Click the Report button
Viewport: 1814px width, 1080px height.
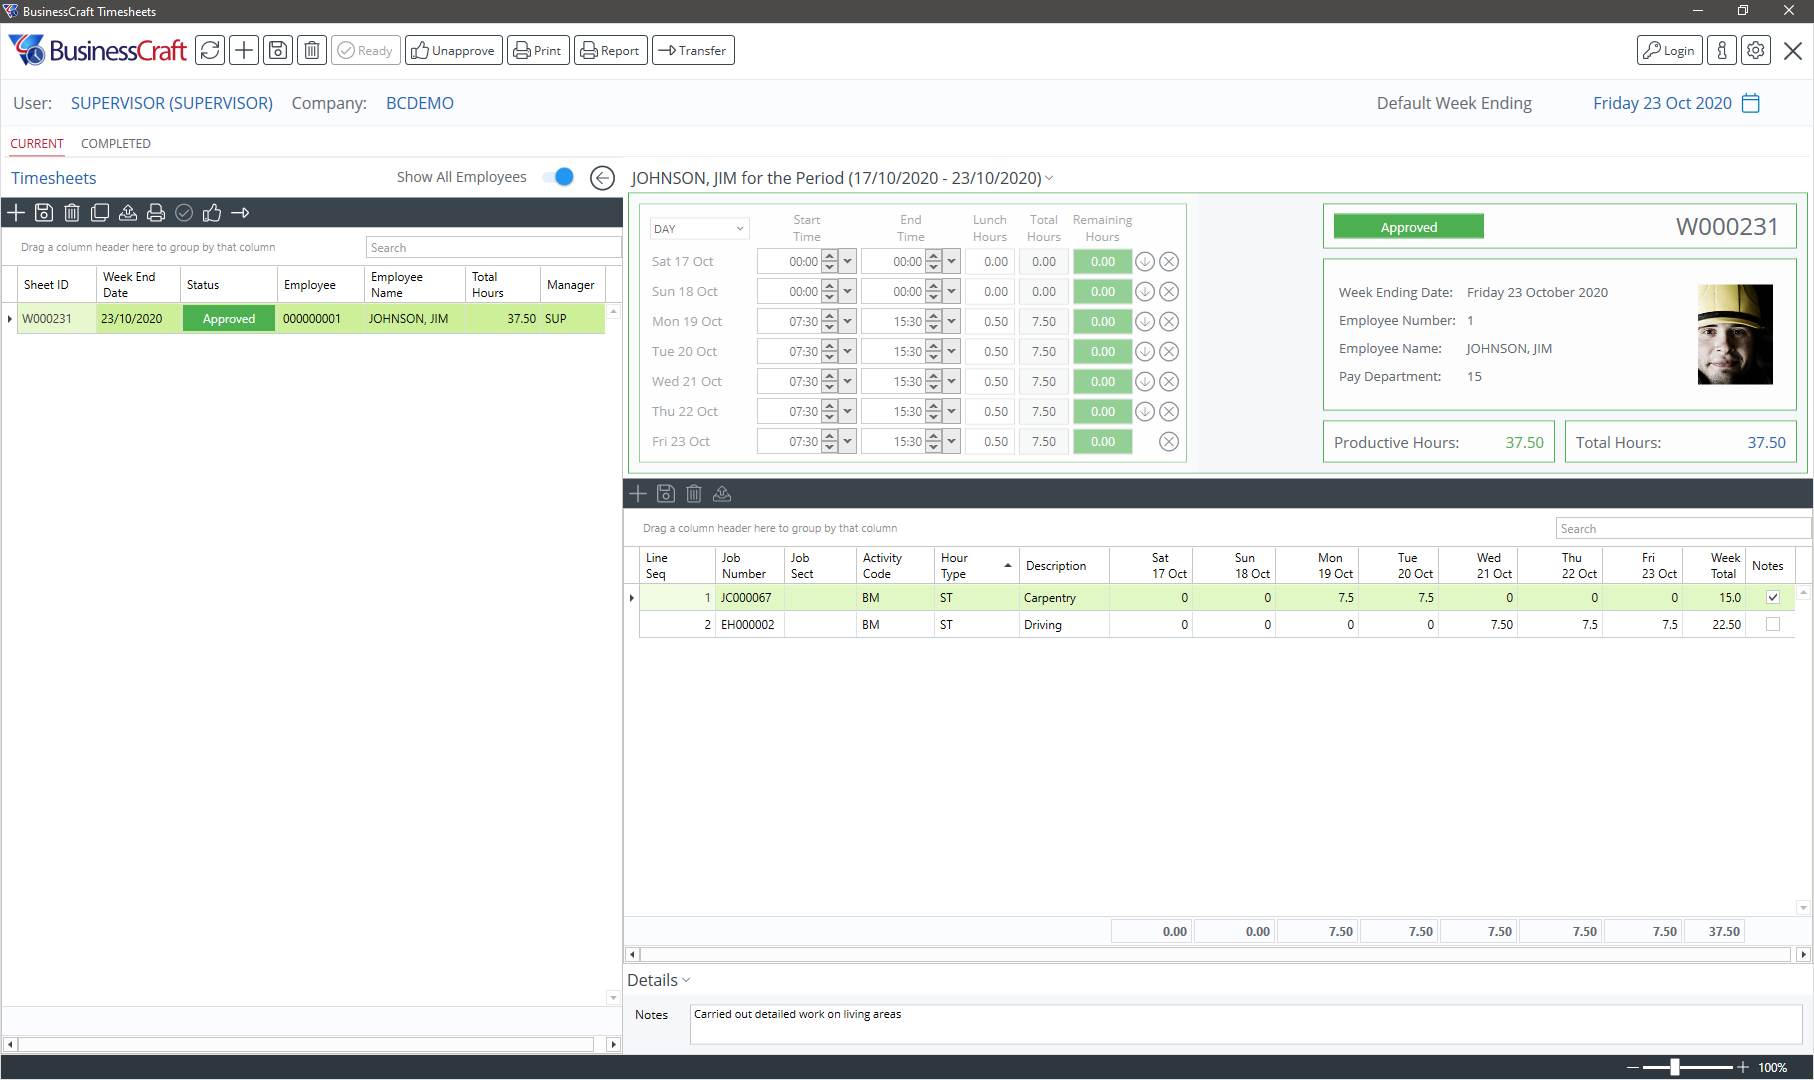610,50
